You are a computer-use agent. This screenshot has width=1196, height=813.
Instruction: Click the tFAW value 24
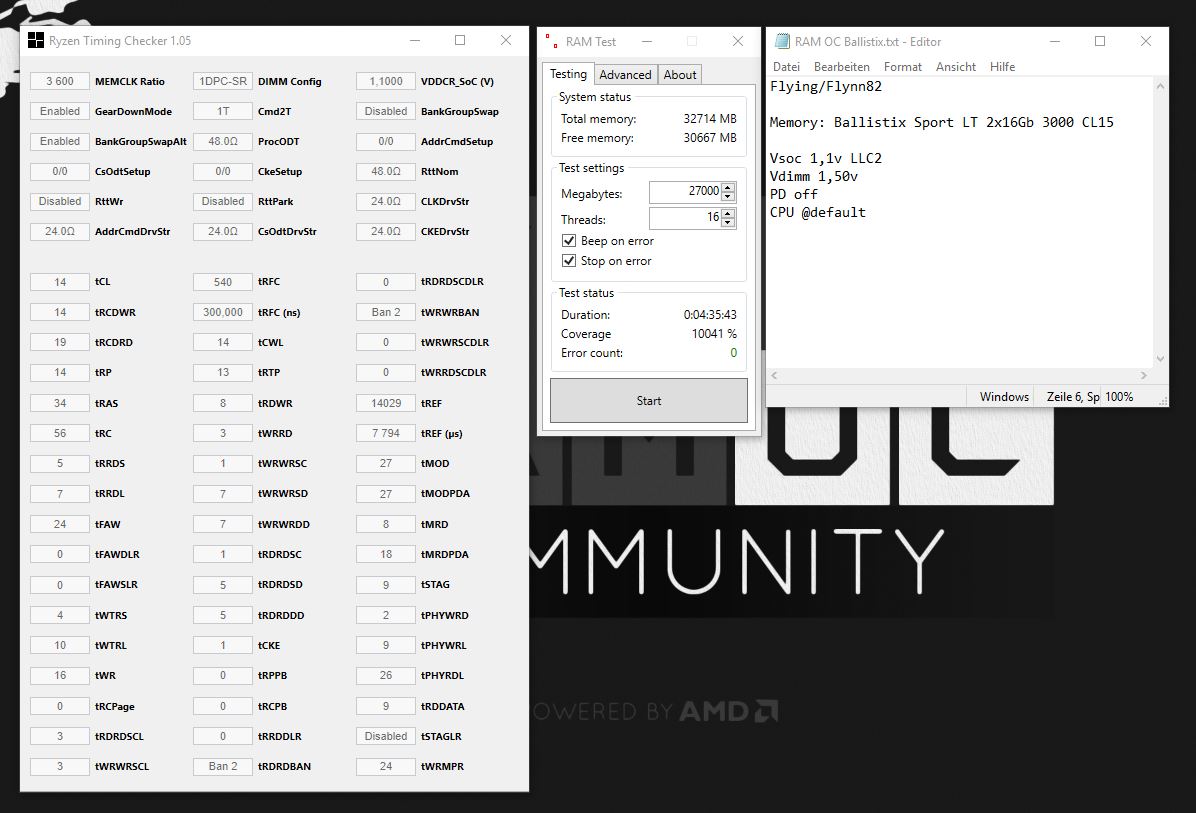click(59, 524)
